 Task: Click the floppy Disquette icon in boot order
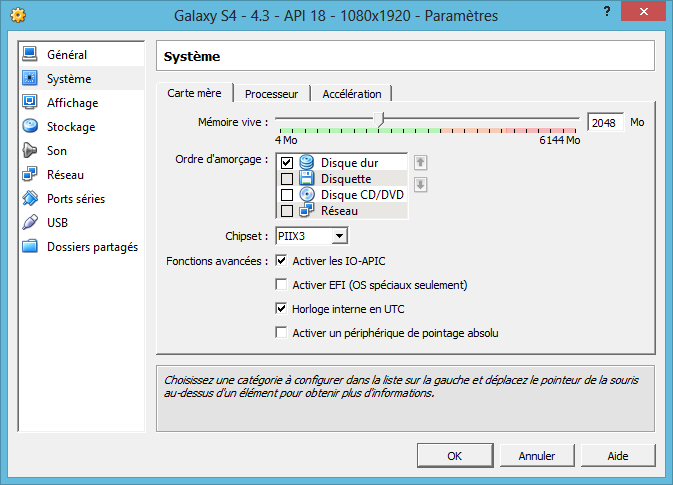306,178
